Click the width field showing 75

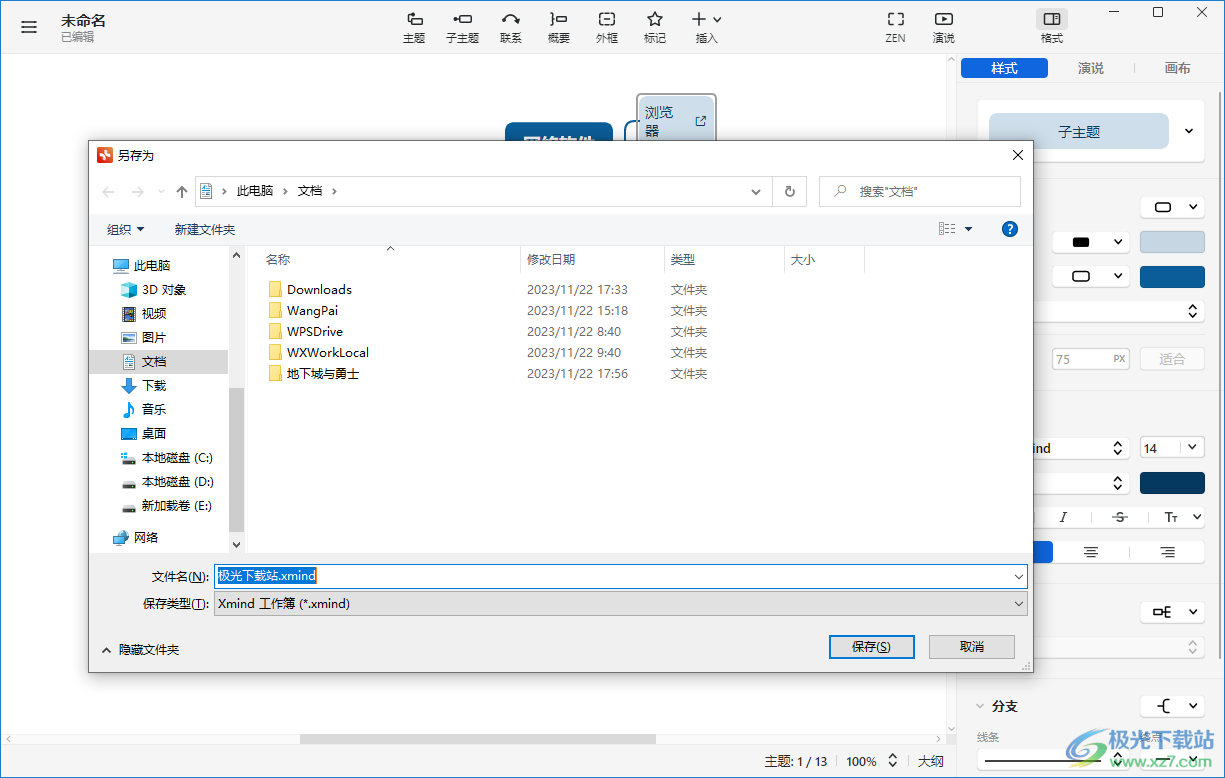[1091, 359]
